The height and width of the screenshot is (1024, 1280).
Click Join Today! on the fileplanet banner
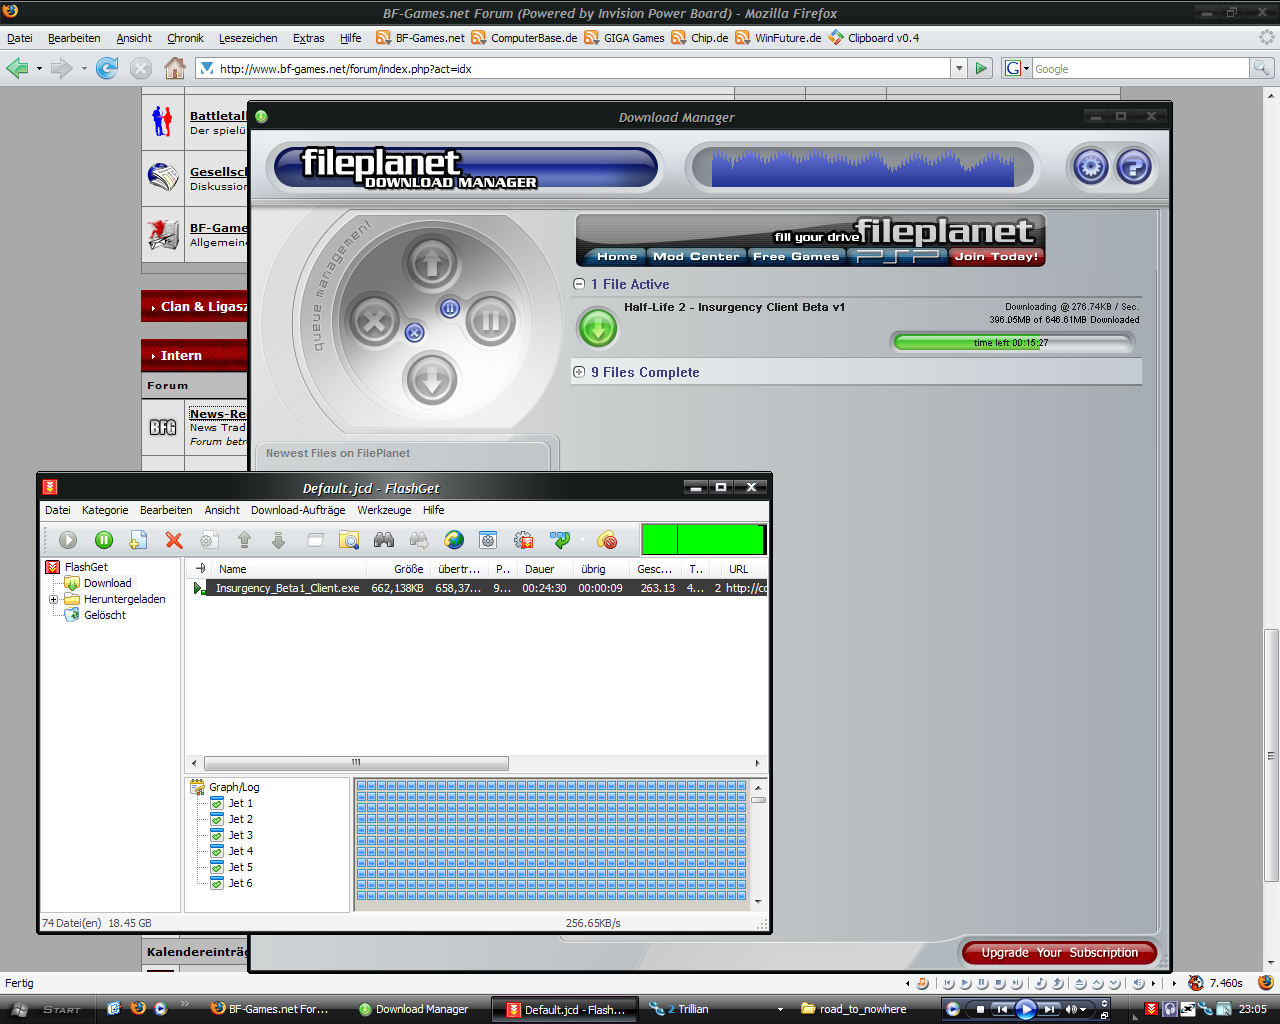tap(996, 256)
